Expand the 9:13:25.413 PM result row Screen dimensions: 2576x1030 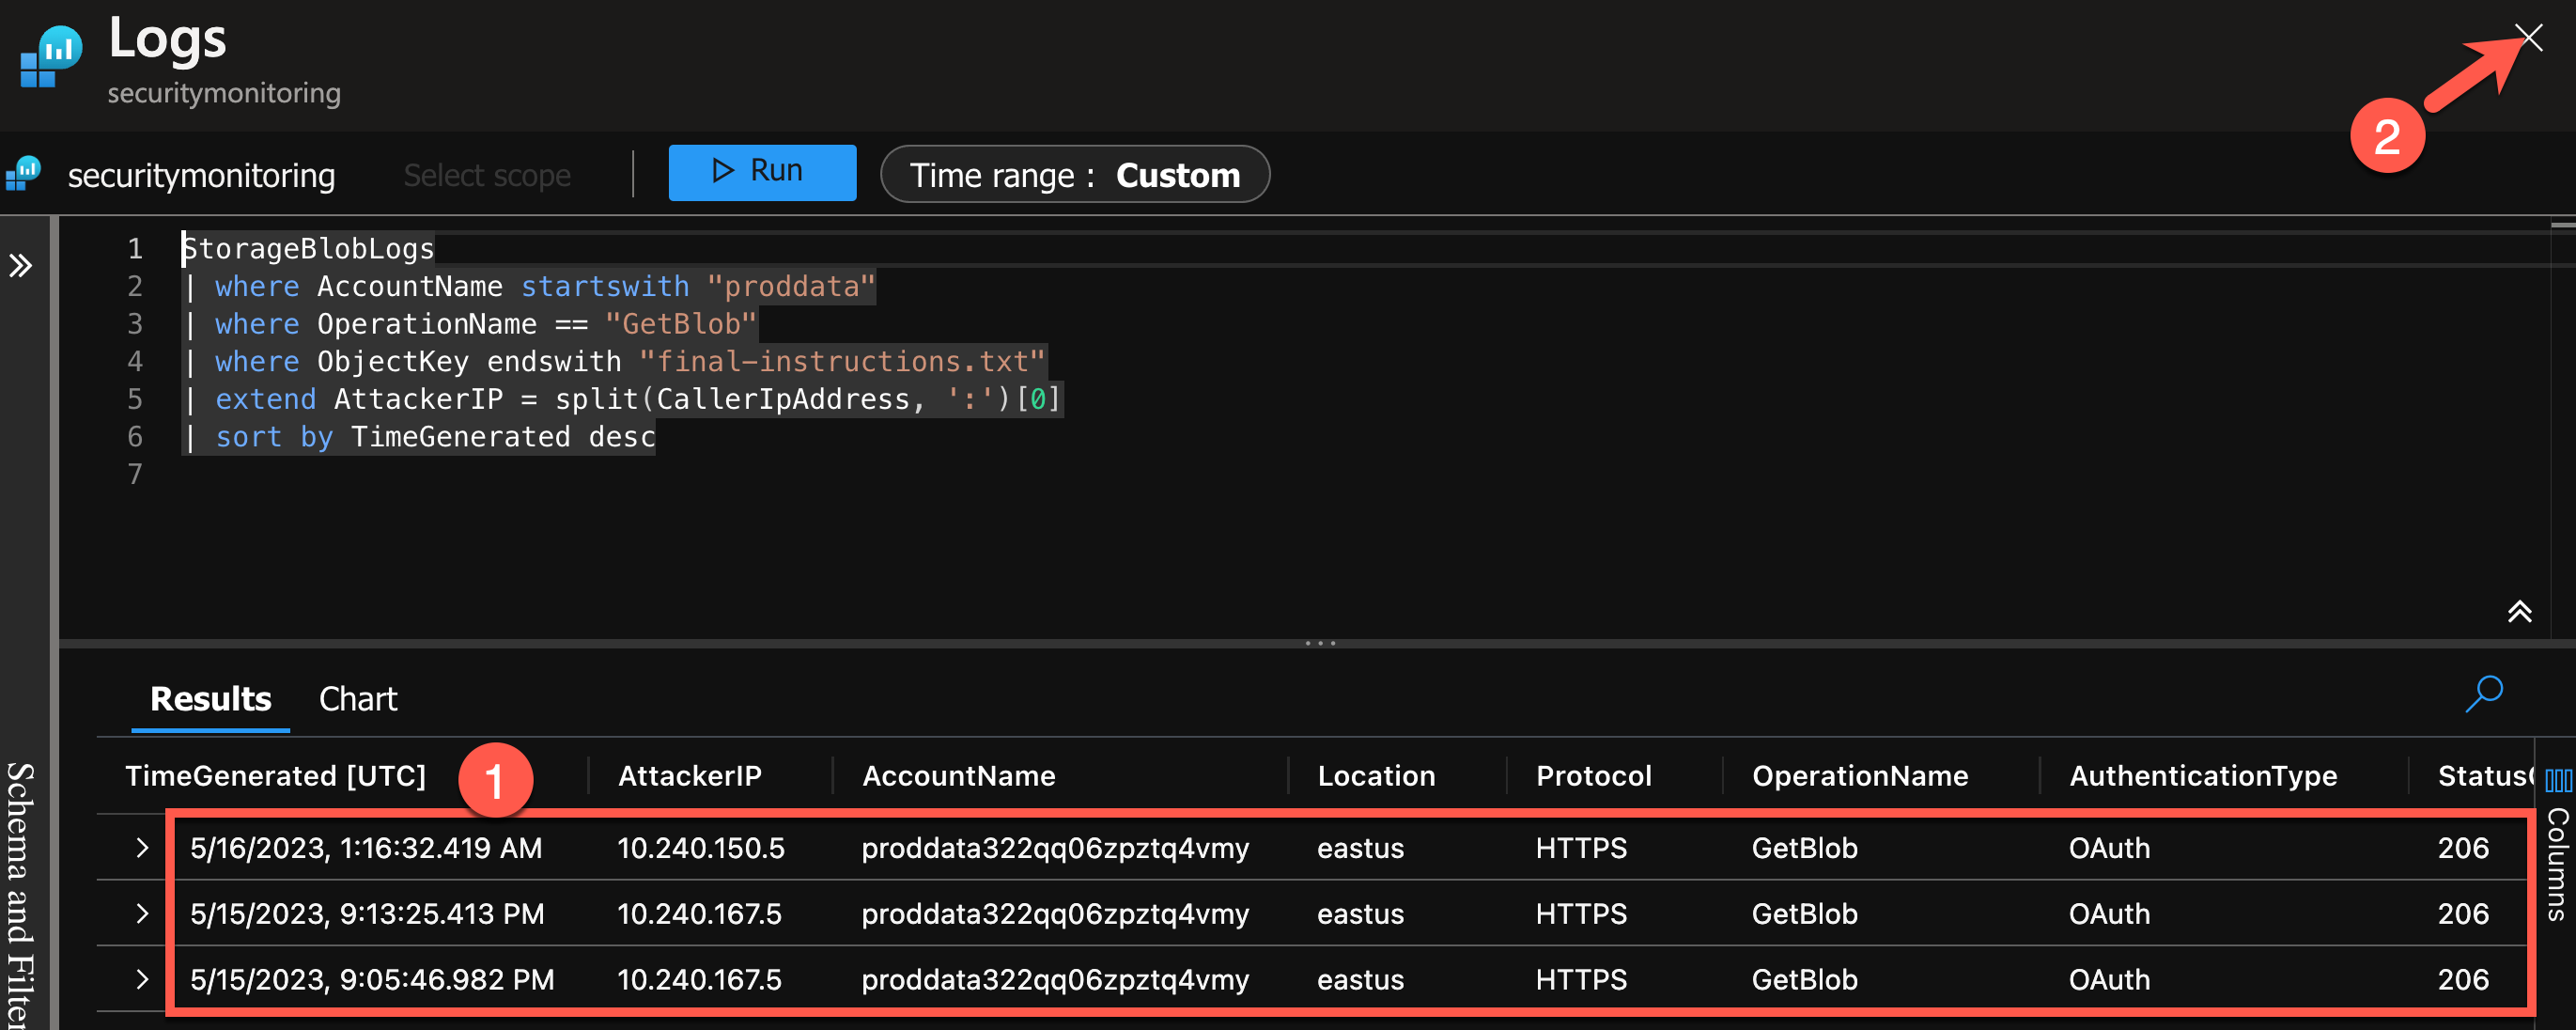coord(142,914)
